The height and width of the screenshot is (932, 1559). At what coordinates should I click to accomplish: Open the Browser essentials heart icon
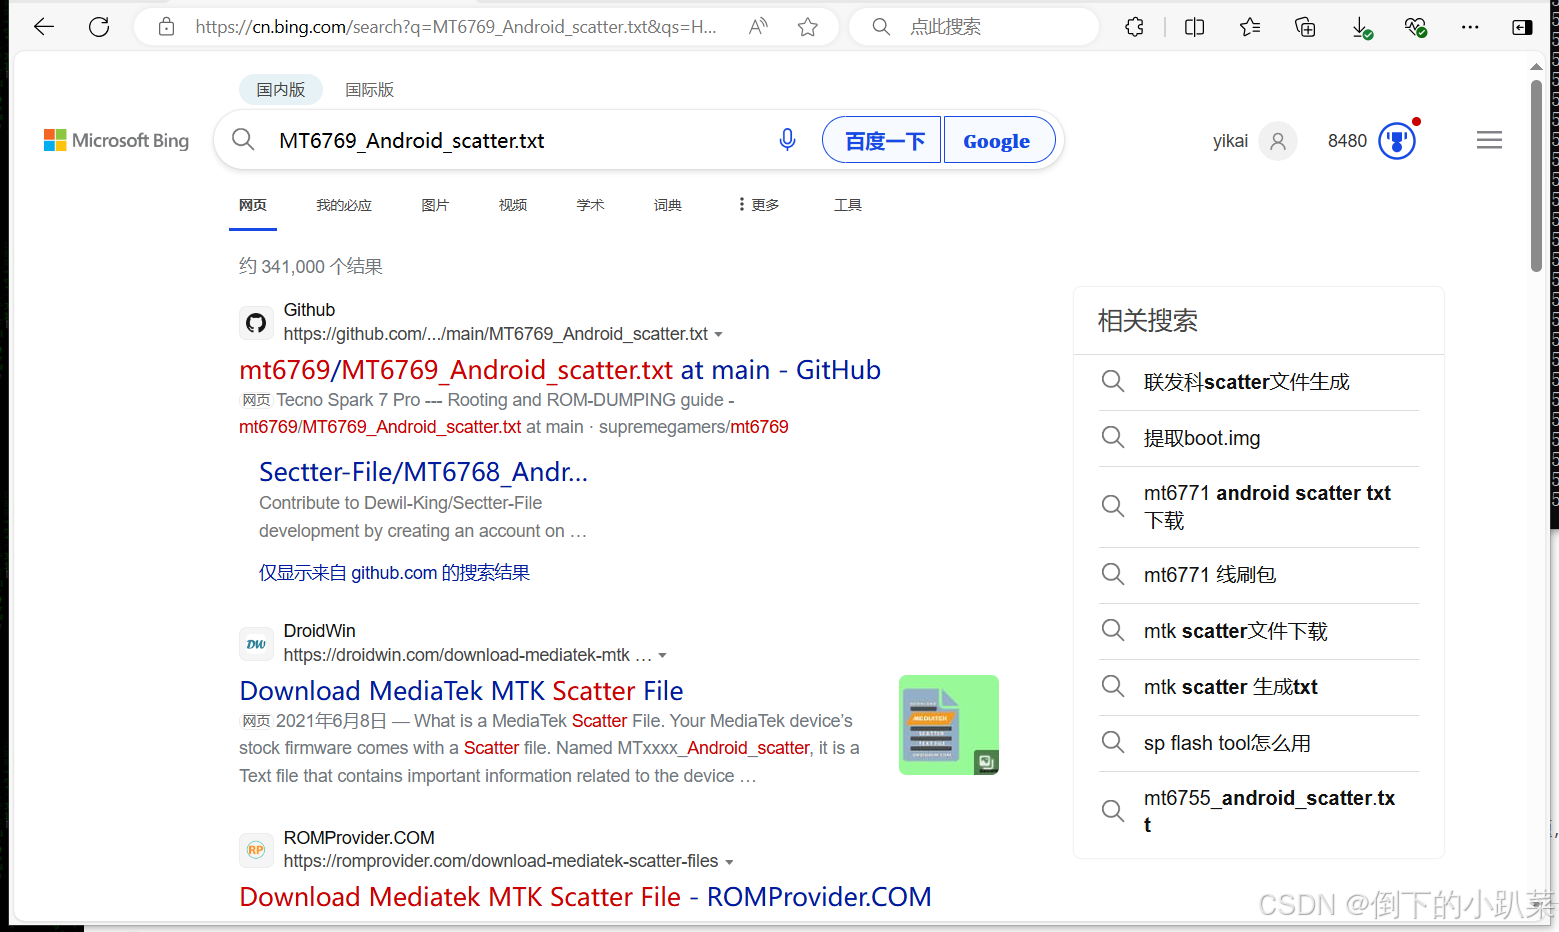(1415, 27)
